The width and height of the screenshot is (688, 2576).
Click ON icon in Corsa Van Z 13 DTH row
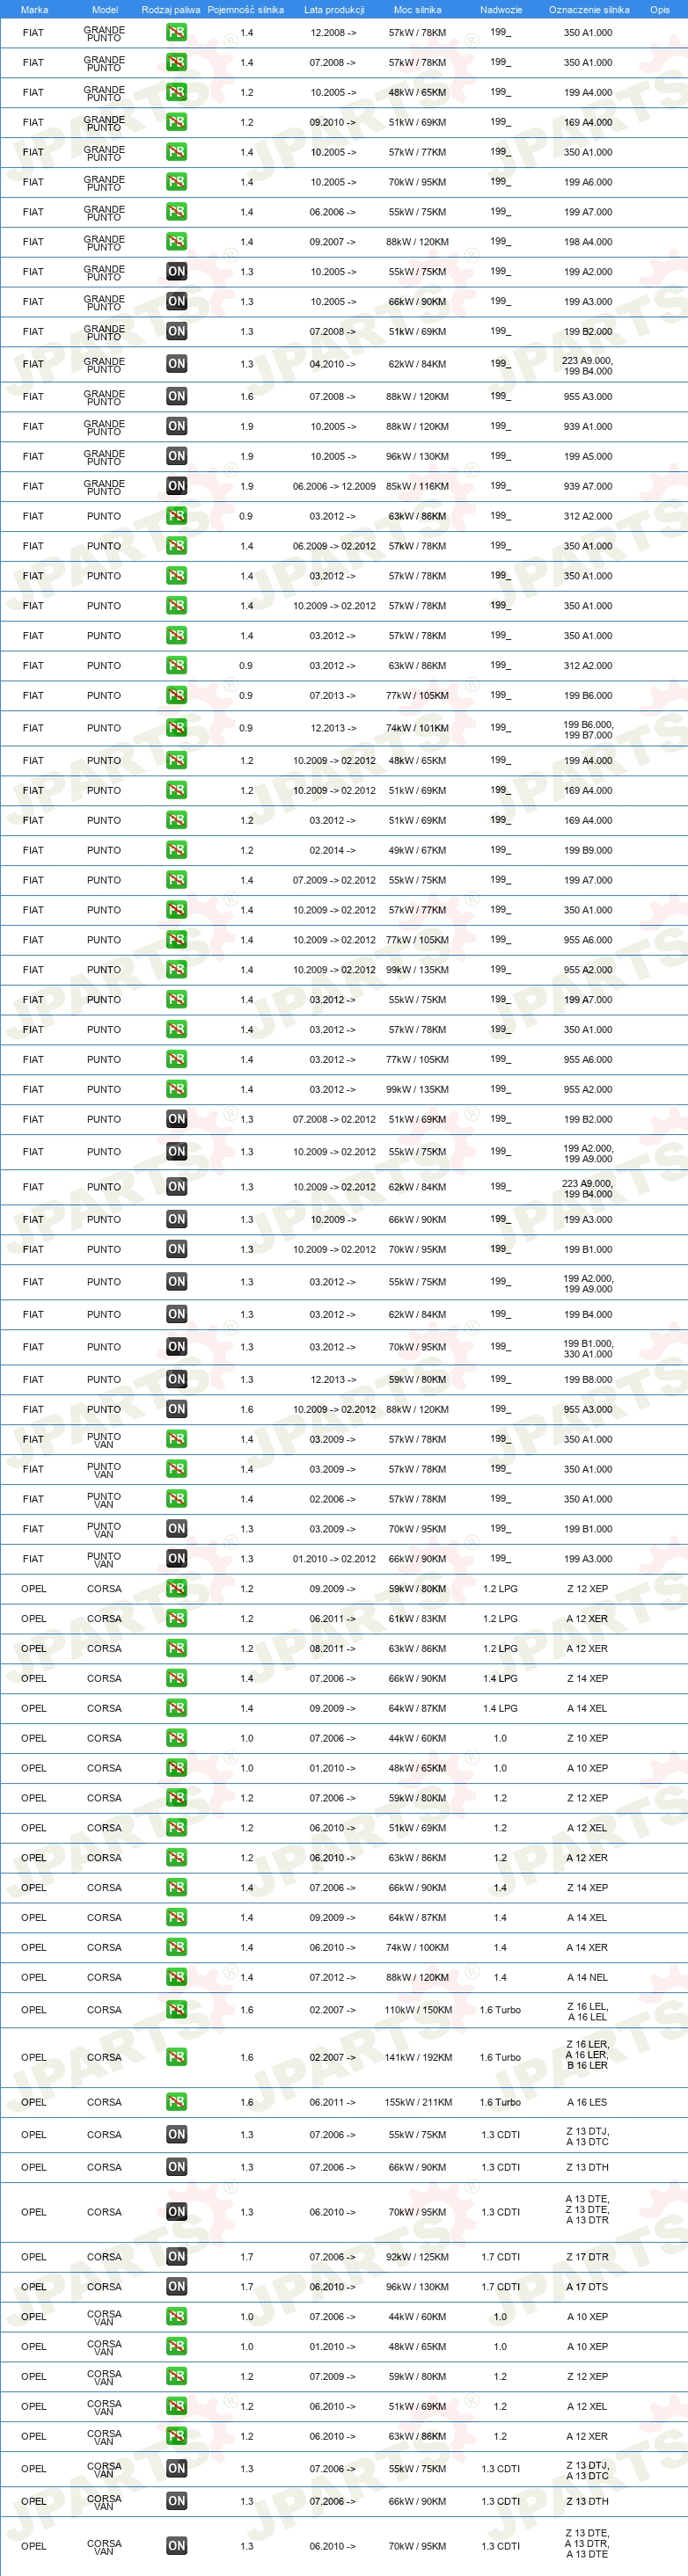click(x=176, y=2501)
